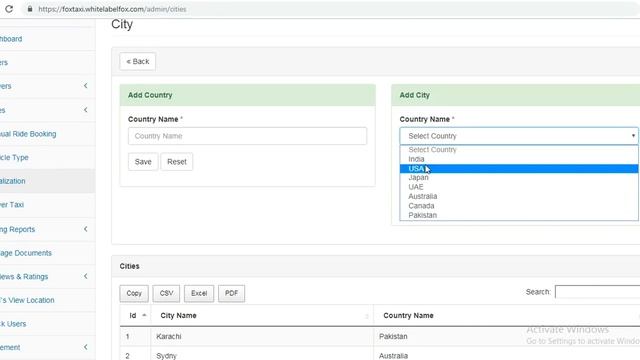Open the Users link below View Location

(x=13, y=324)
